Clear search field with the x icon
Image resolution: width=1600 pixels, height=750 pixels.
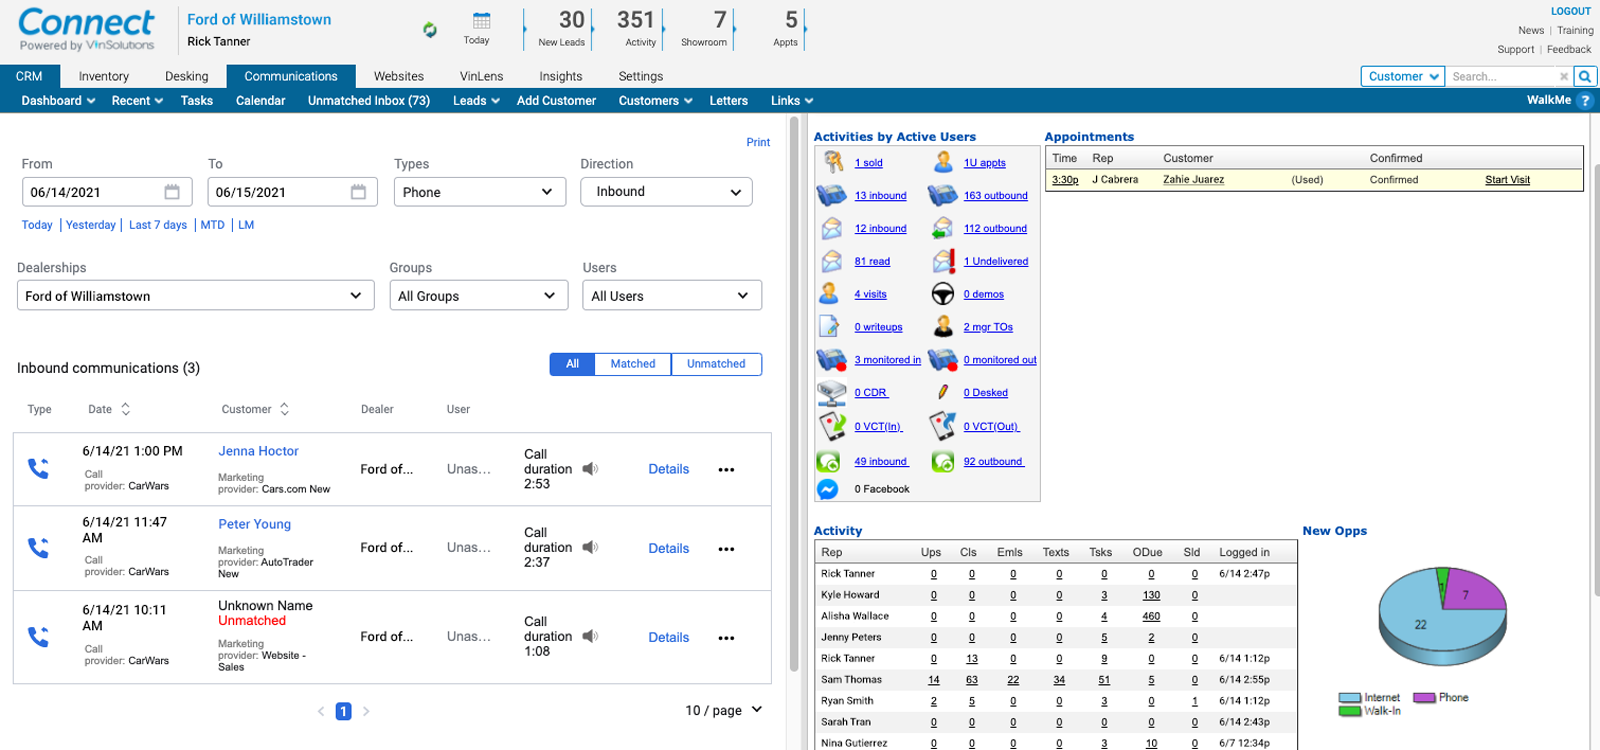1564,76
